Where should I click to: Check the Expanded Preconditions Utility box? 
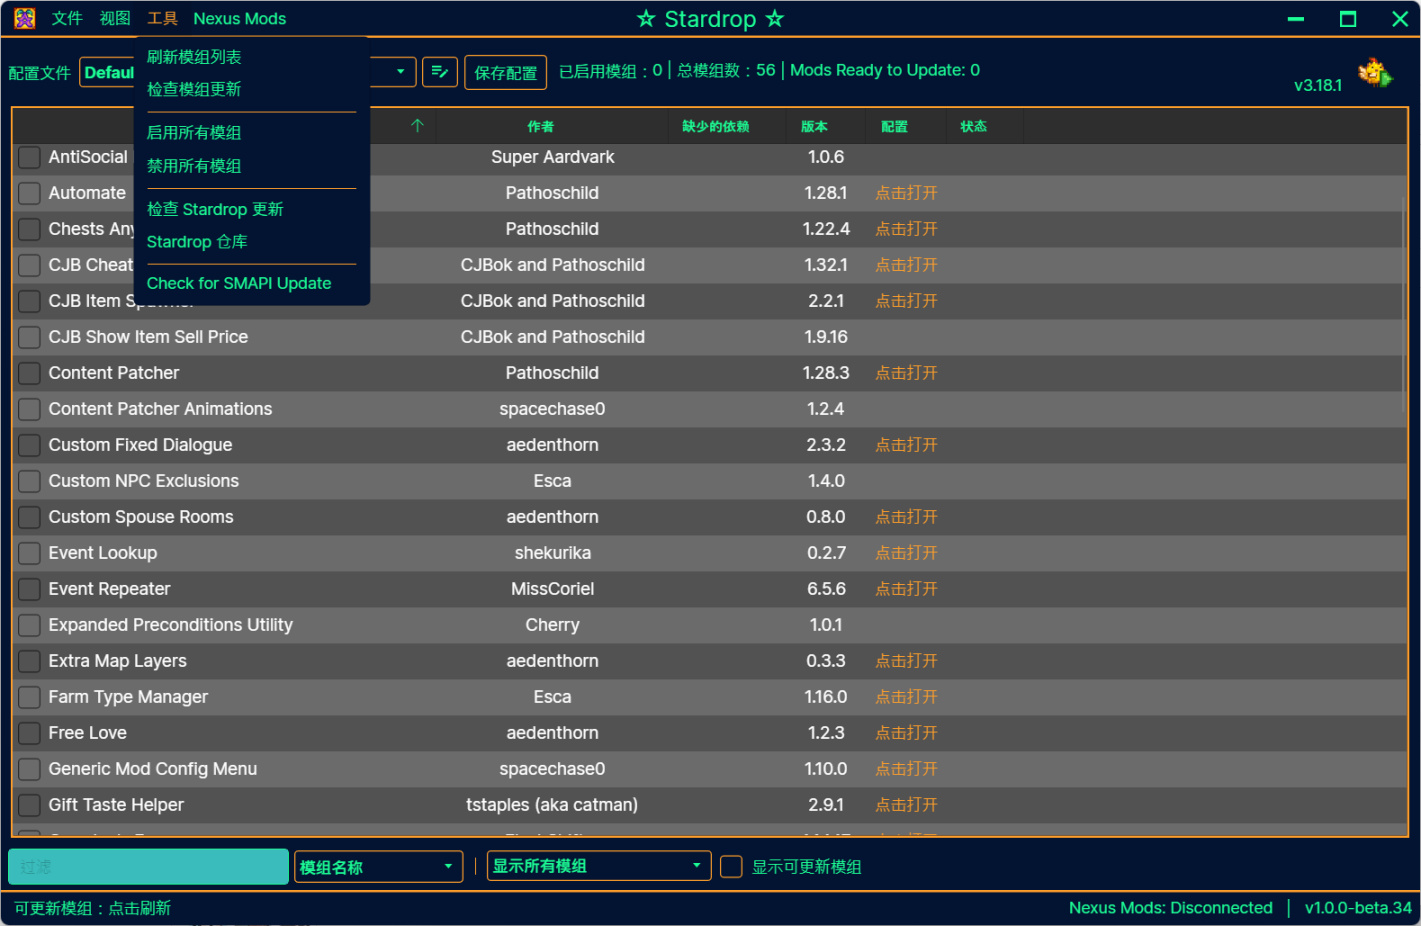[x=30, y=625]
